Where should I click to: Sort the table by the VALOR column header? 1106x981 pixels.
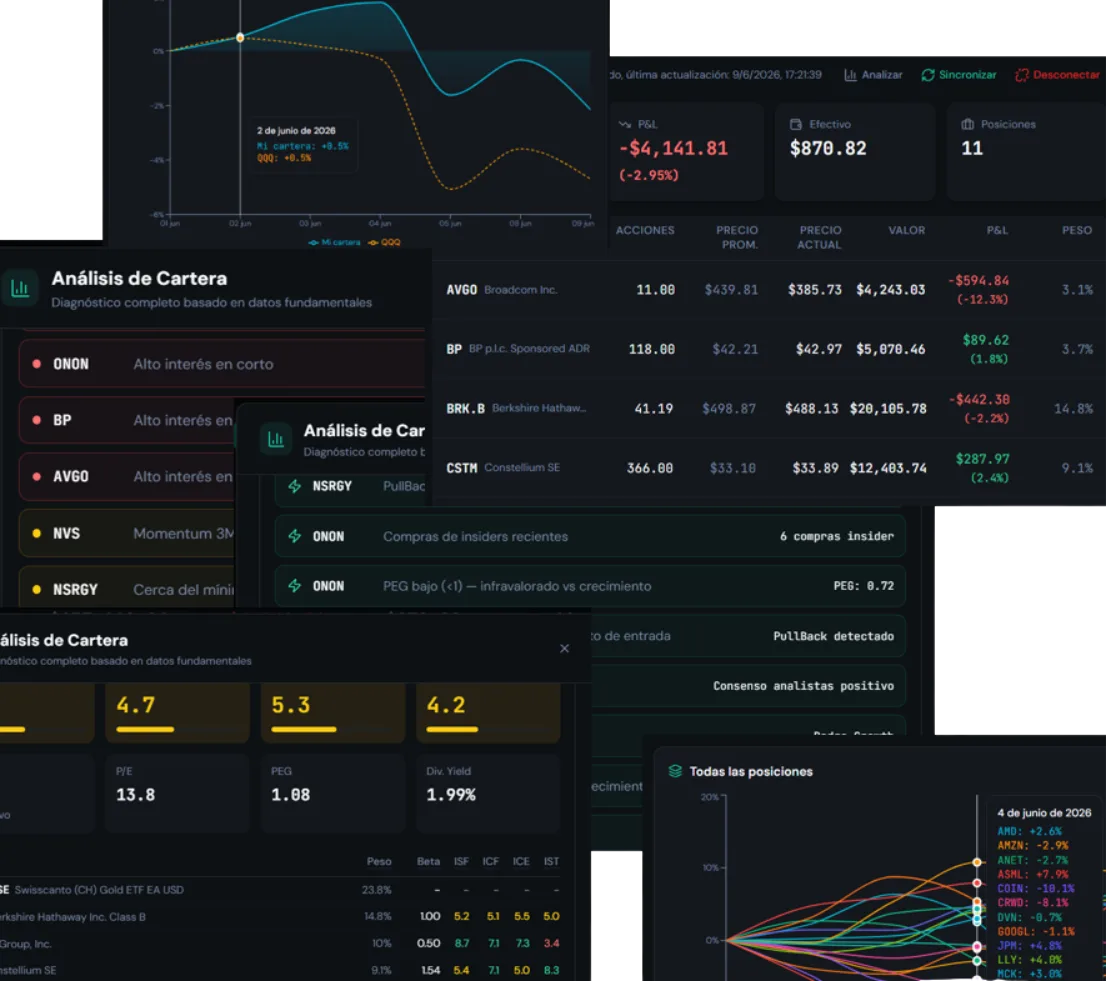click(906, 230)
